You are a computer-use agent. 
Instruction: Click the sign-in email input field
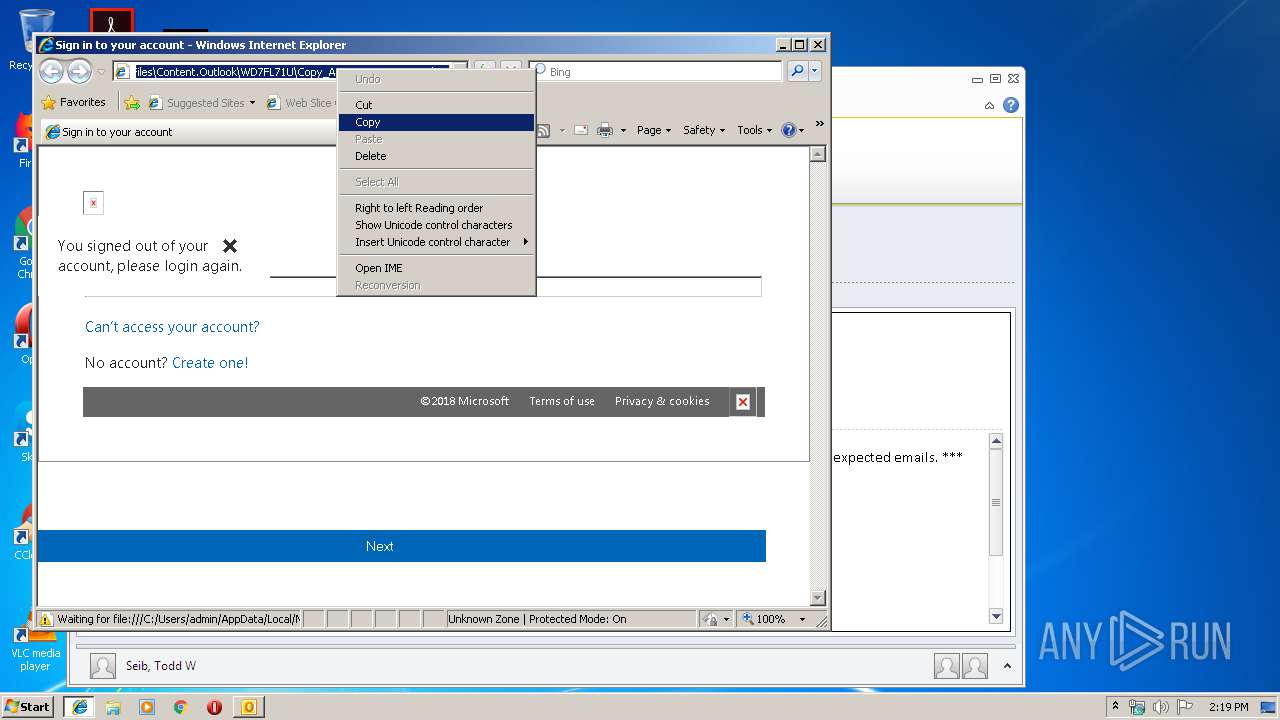pos(516,286)
